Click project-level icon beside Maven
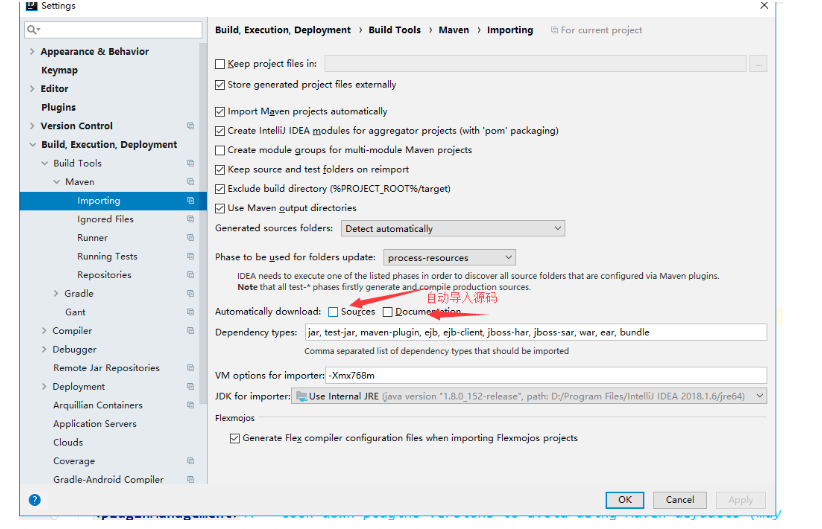 click(190, 182)
